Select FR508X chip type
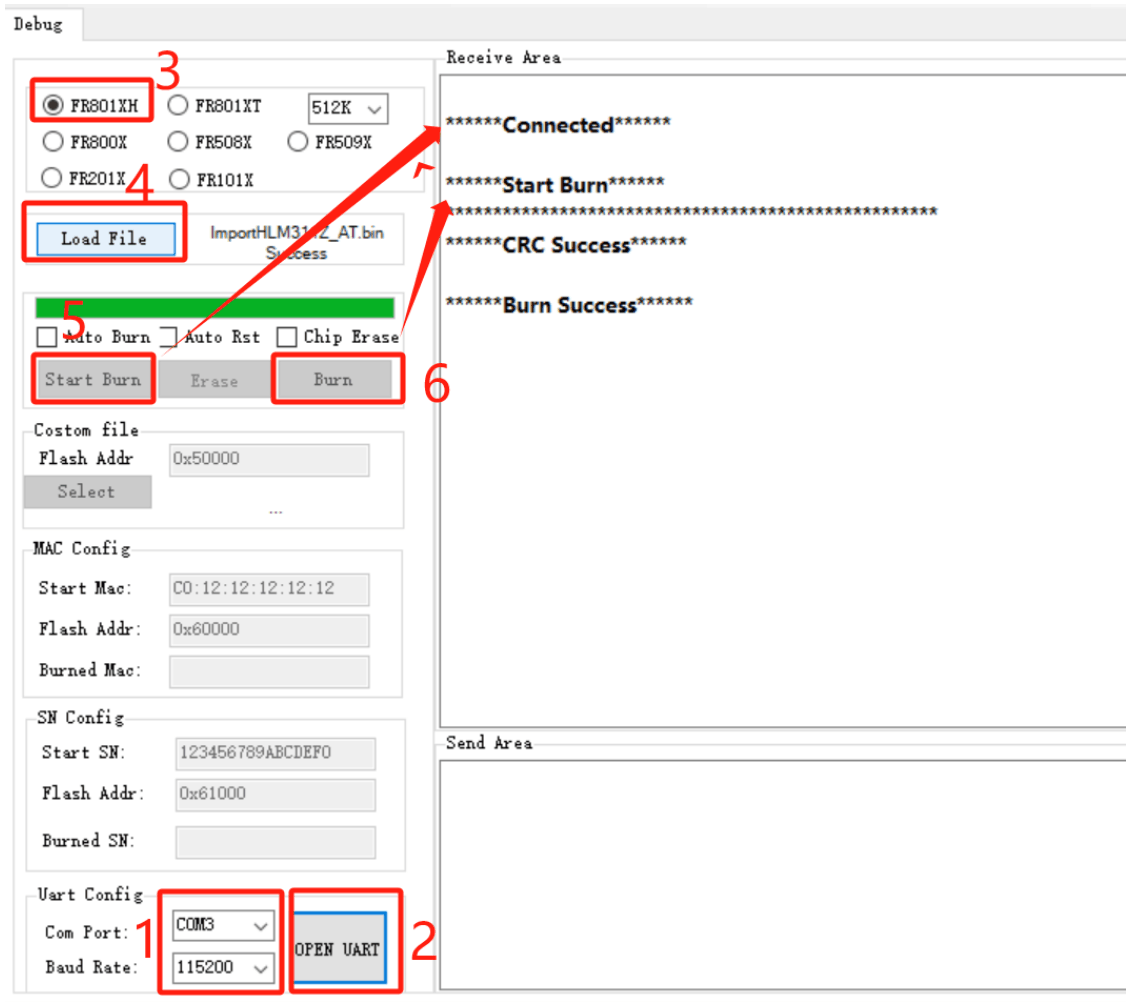The height and width of the screenshot is (1002, 1126). [178, 142]
